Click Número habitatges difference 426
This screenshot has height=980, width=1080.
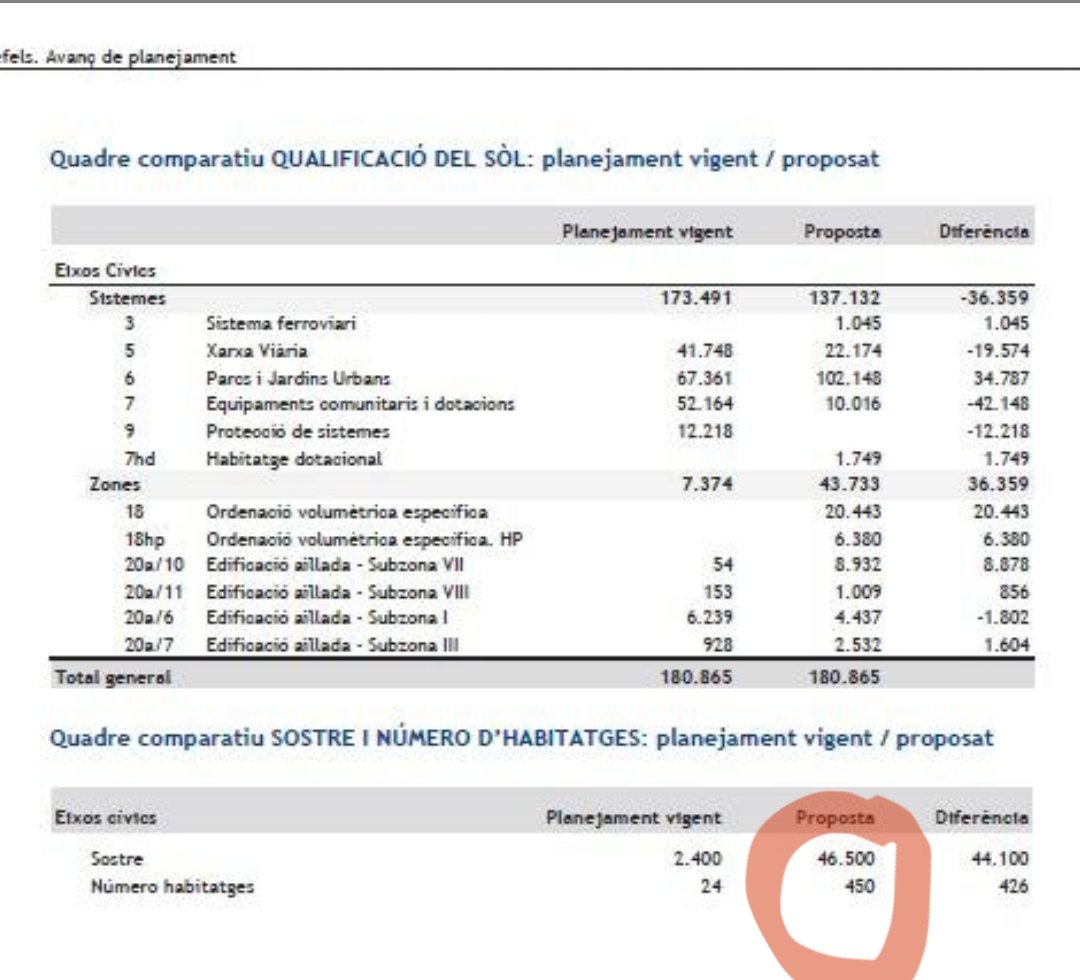tap(1014, 886)
